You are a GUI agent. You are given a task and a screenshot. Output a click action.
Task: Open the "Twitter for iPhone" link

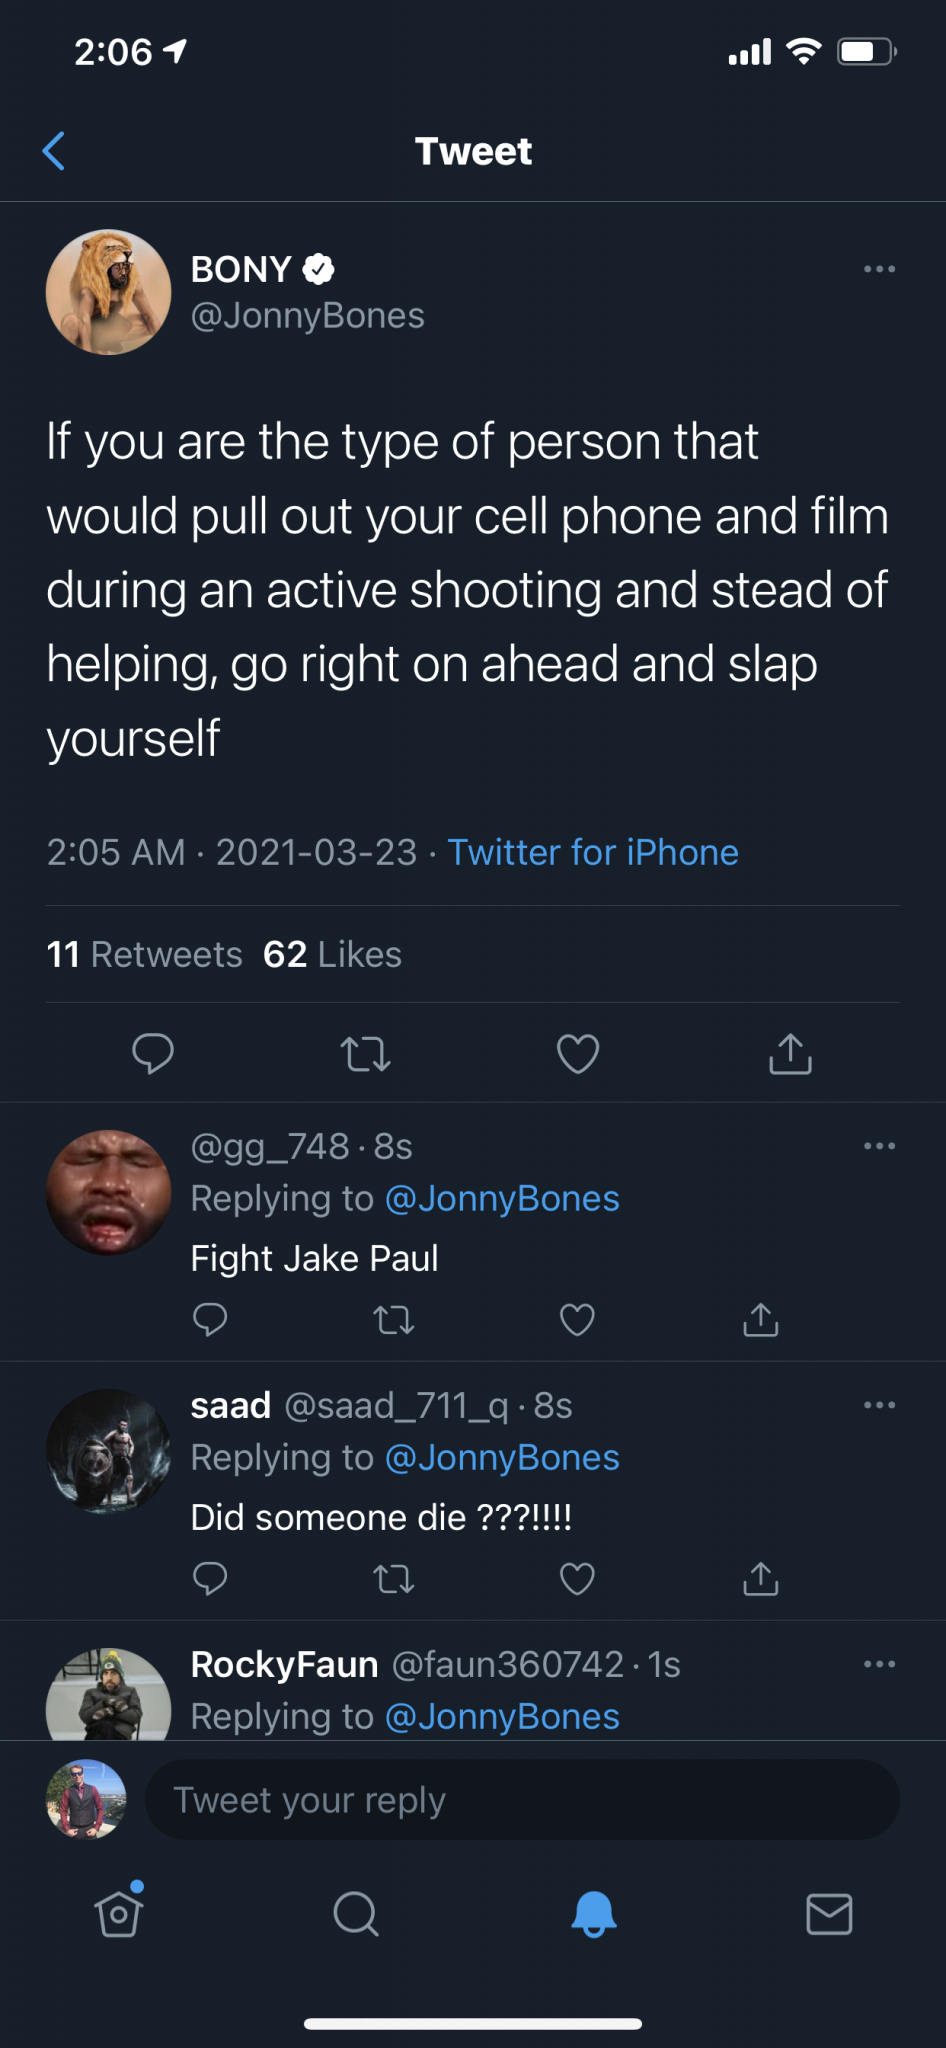592,852
